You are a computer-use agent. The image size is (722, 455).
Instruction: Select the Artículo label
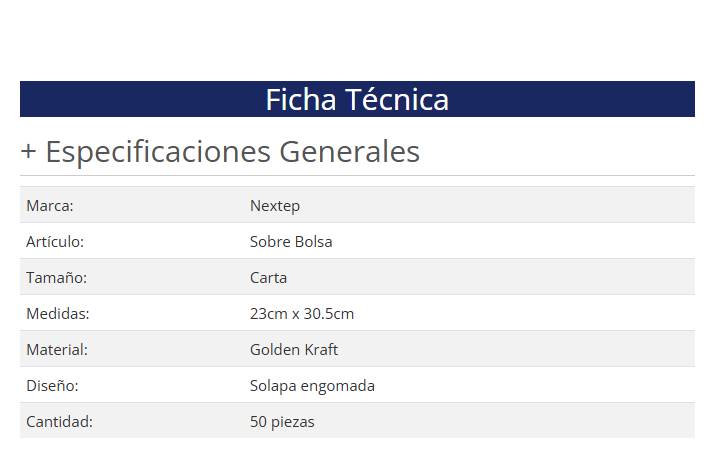pyautogui.click(x=55, y=242)
